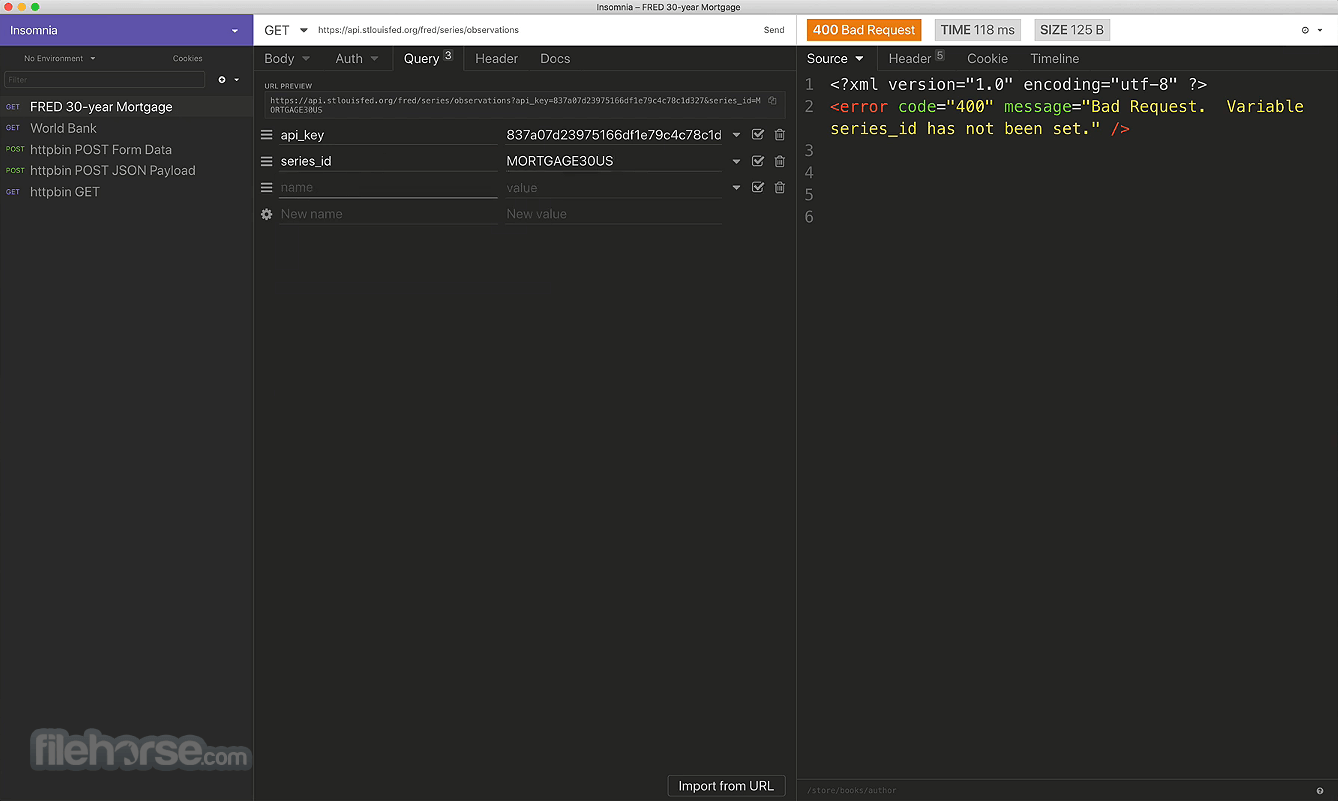Click the 400 Bad Request status tag
The height and width of the screenshot is (801, 1338).
coord(864,30)
